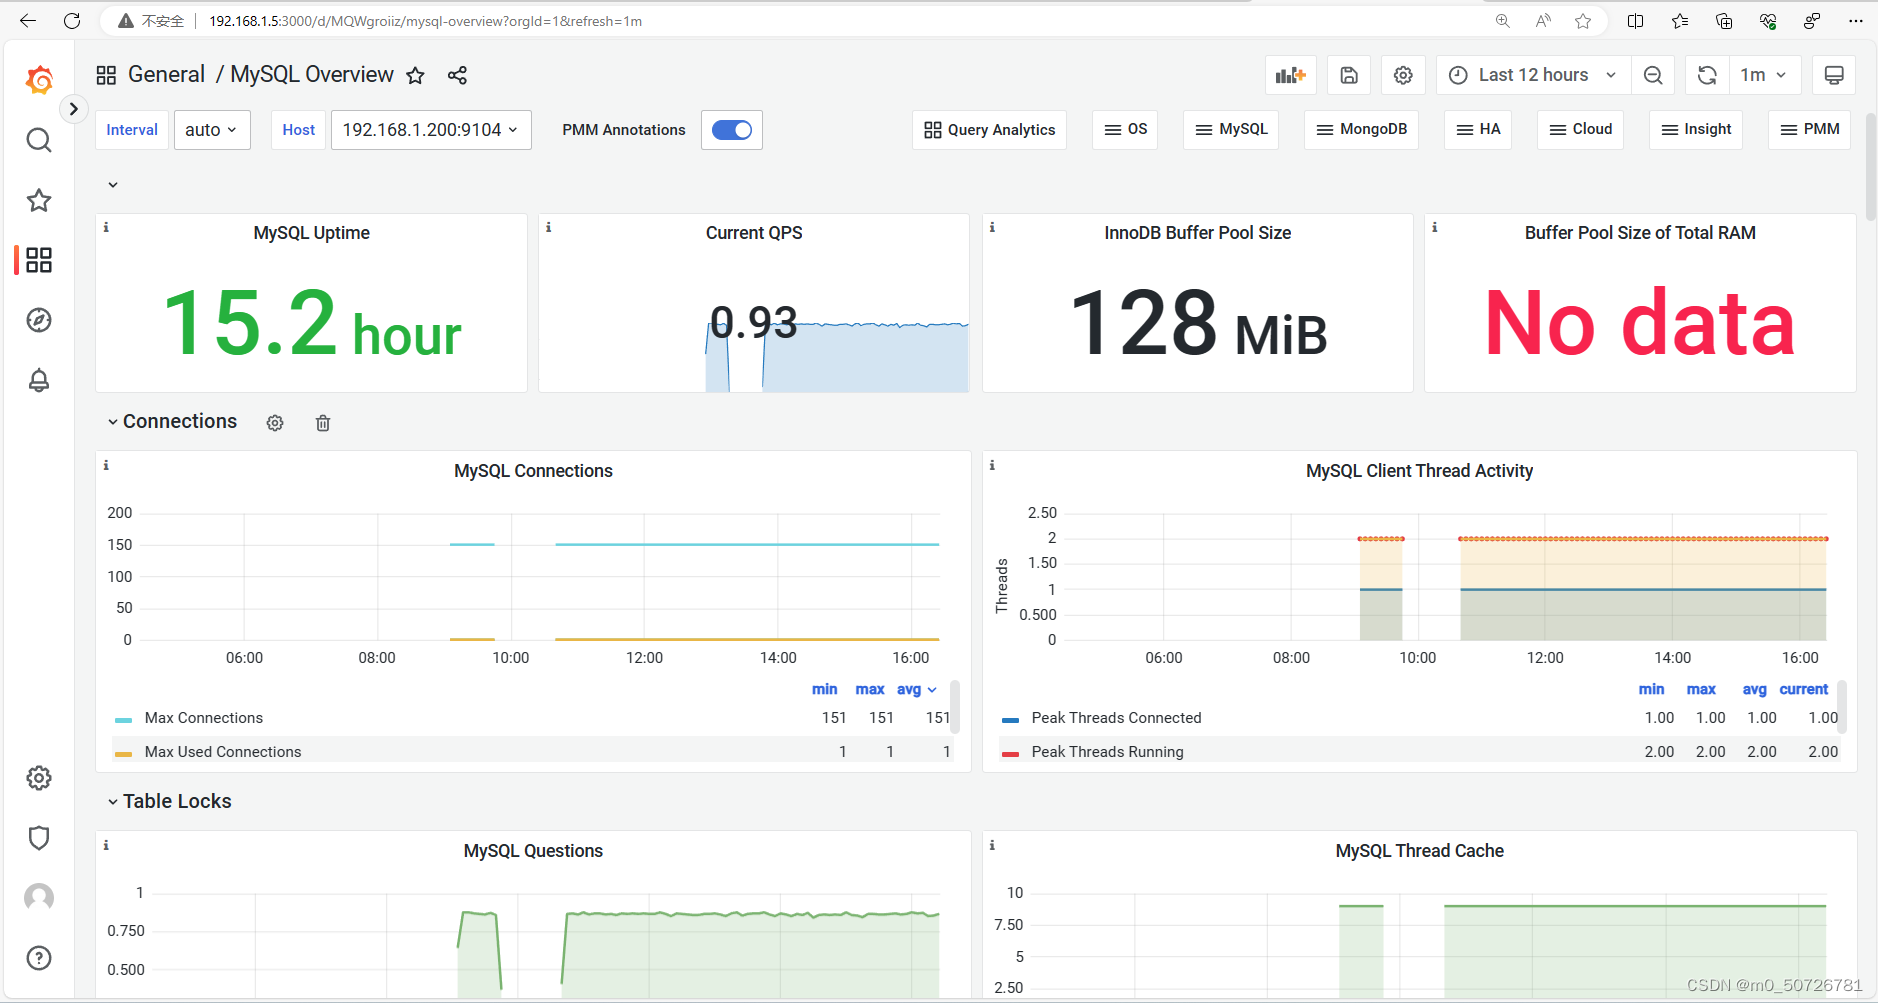Open Query Analytics dashboard link
The height and width of the screenshot is (1003, 1878).
coord(989,130)
